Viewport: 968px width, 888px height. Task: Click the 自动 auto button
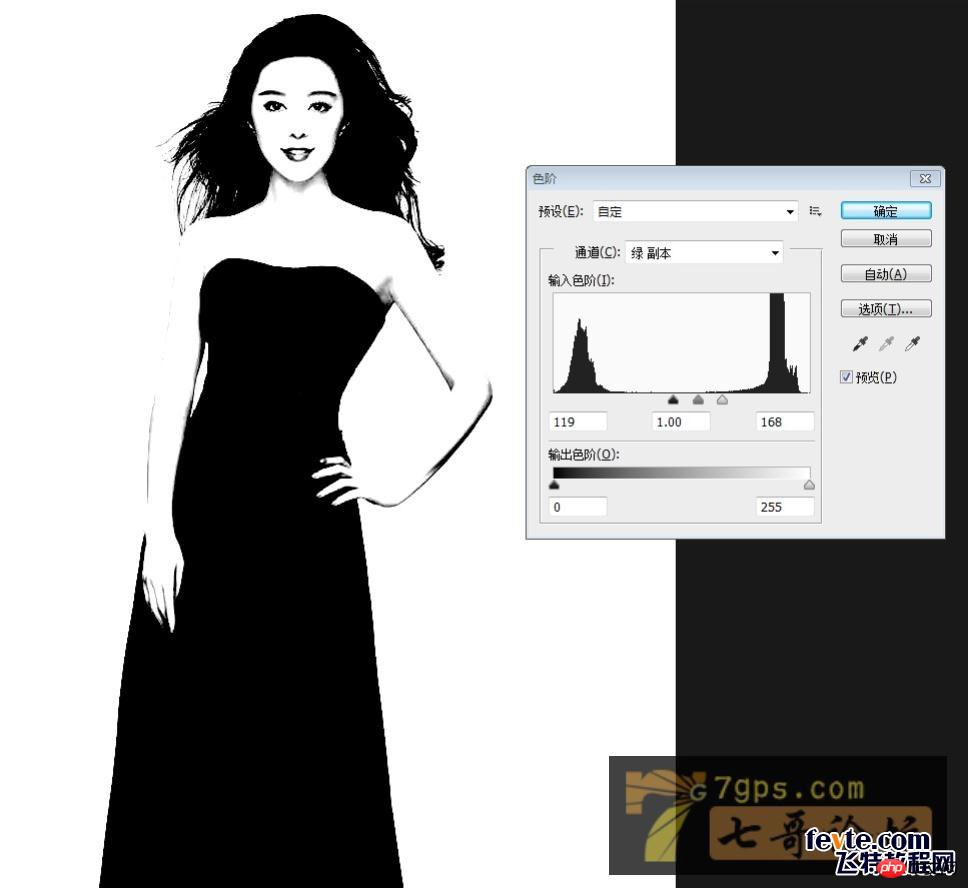(x=886, y=274)
